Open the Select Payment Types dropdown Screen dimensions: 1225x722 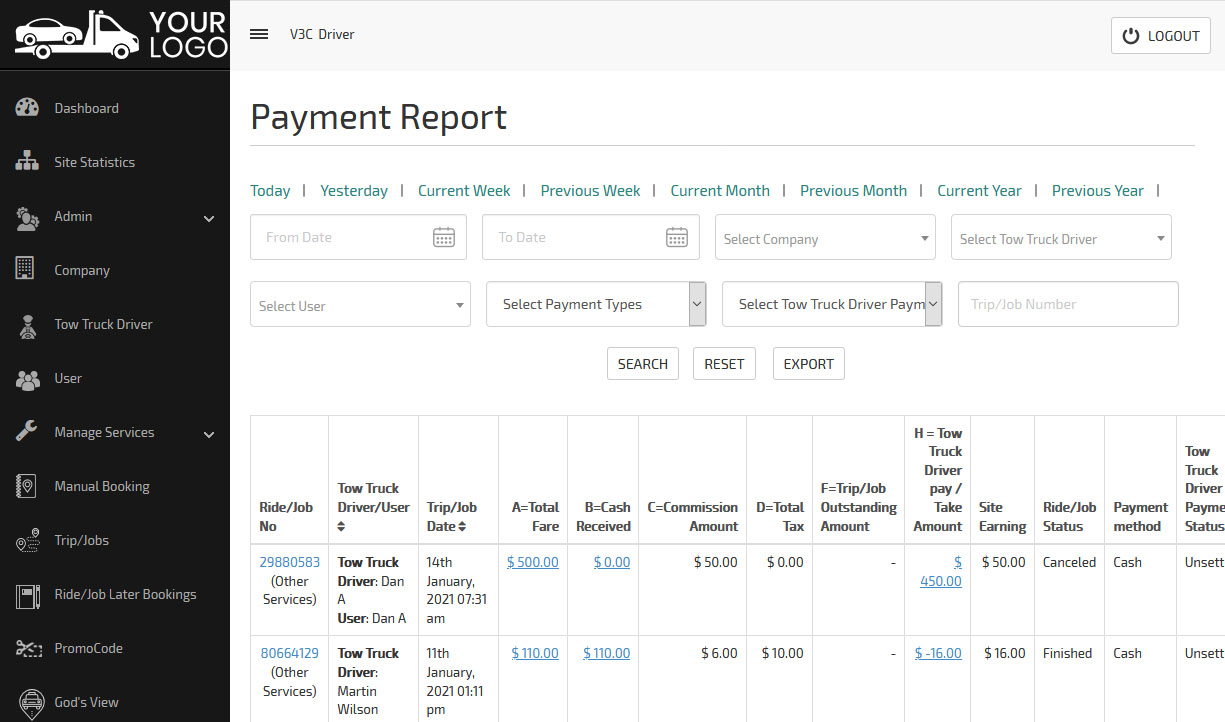[x=596, y=304]
